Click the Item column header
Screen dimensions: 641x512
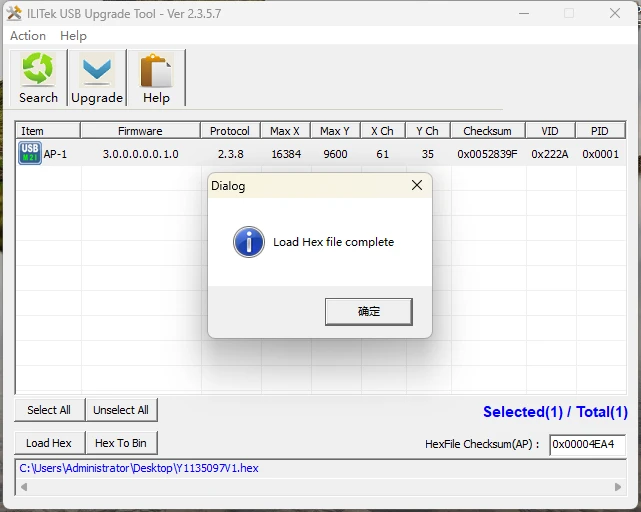click(48, 131)
